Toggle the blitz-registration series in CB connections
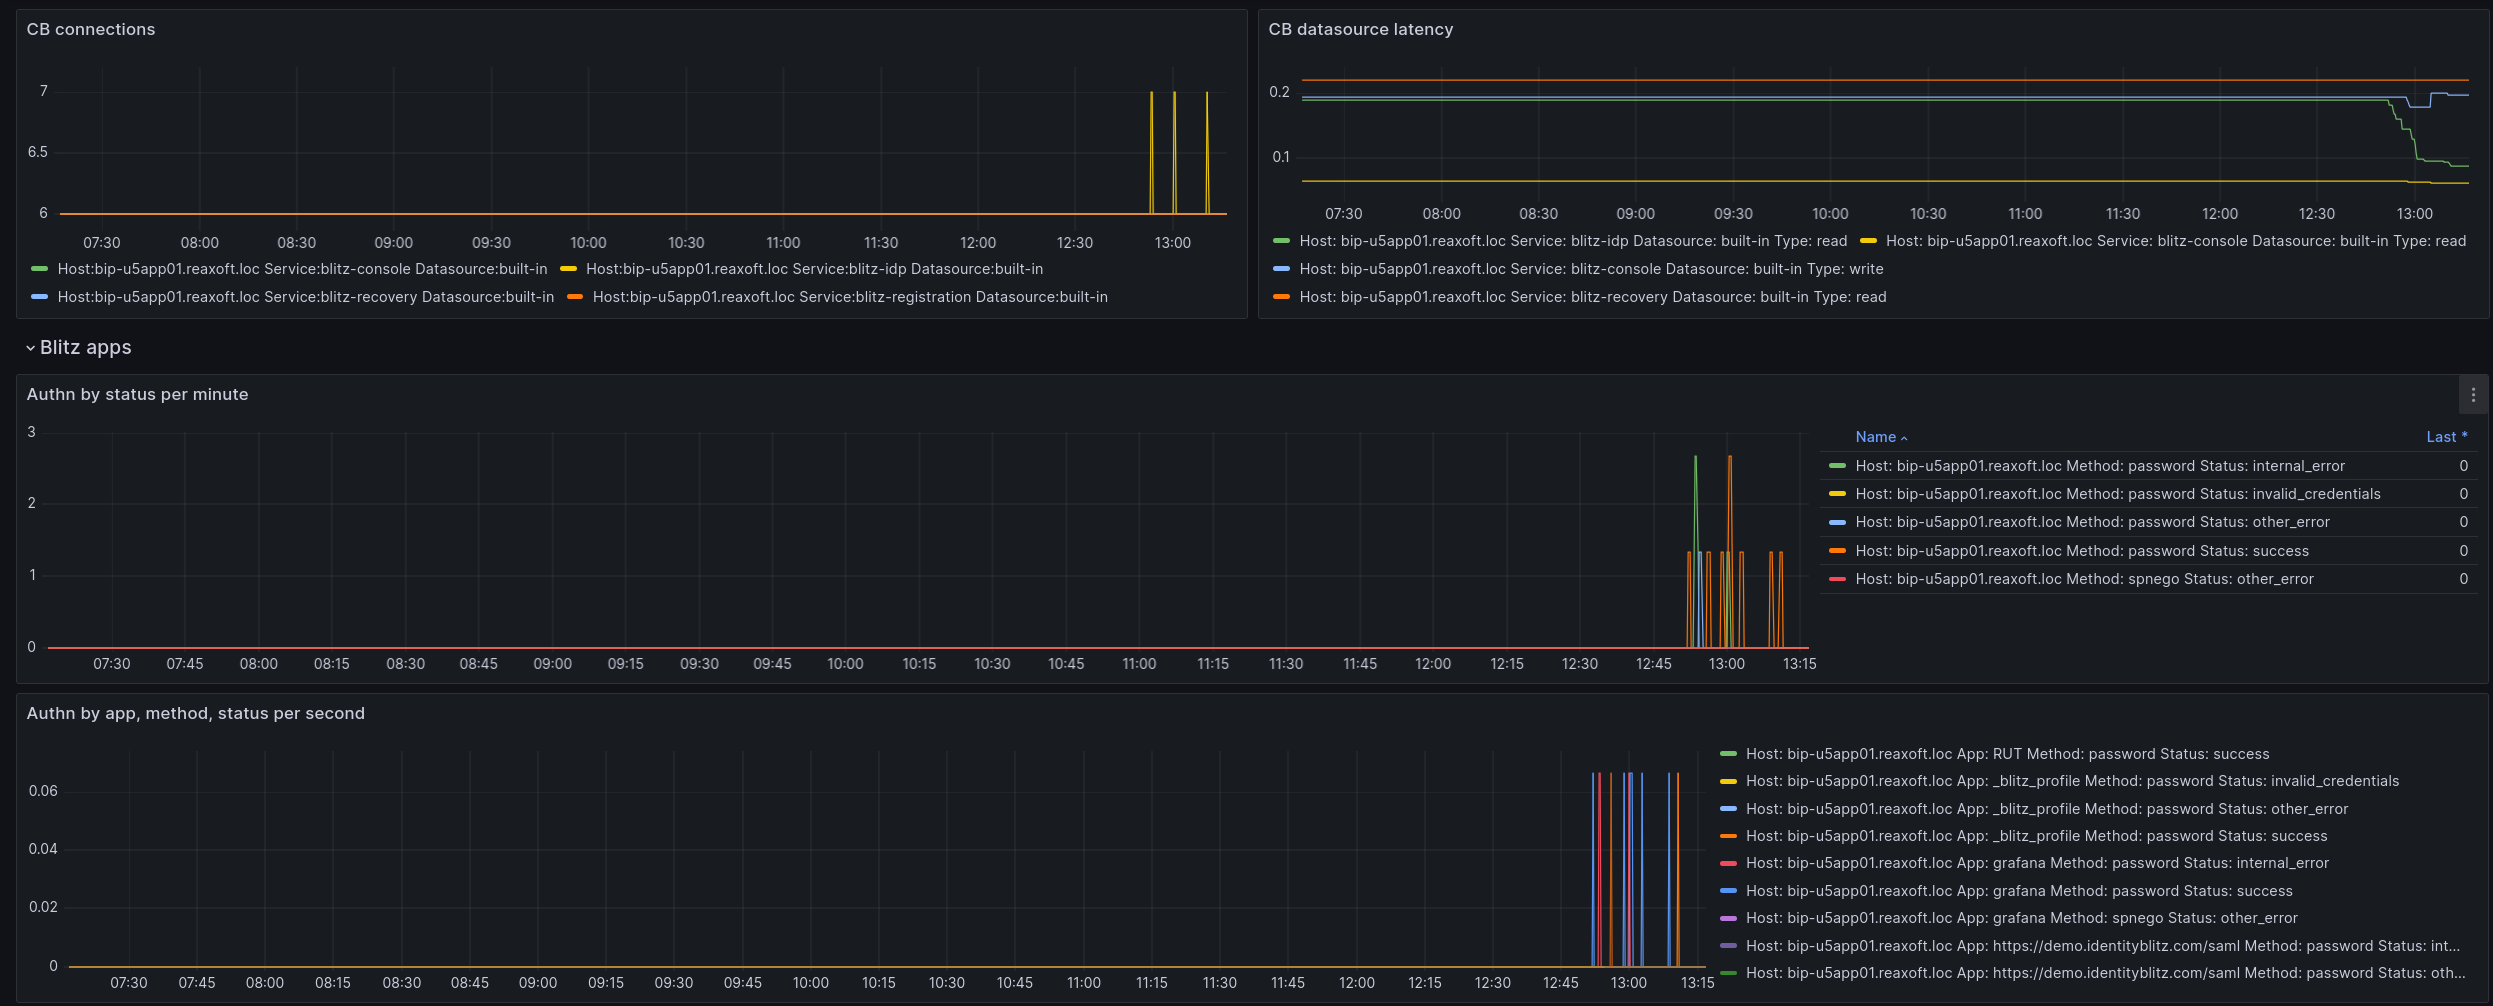 point(849,296)
